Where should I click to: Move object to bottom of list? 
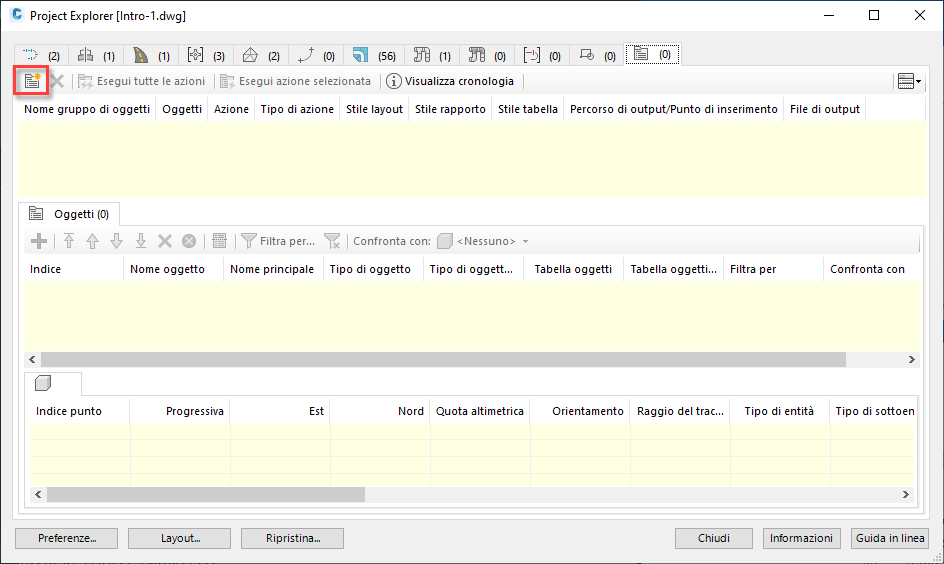coord(140,241)
